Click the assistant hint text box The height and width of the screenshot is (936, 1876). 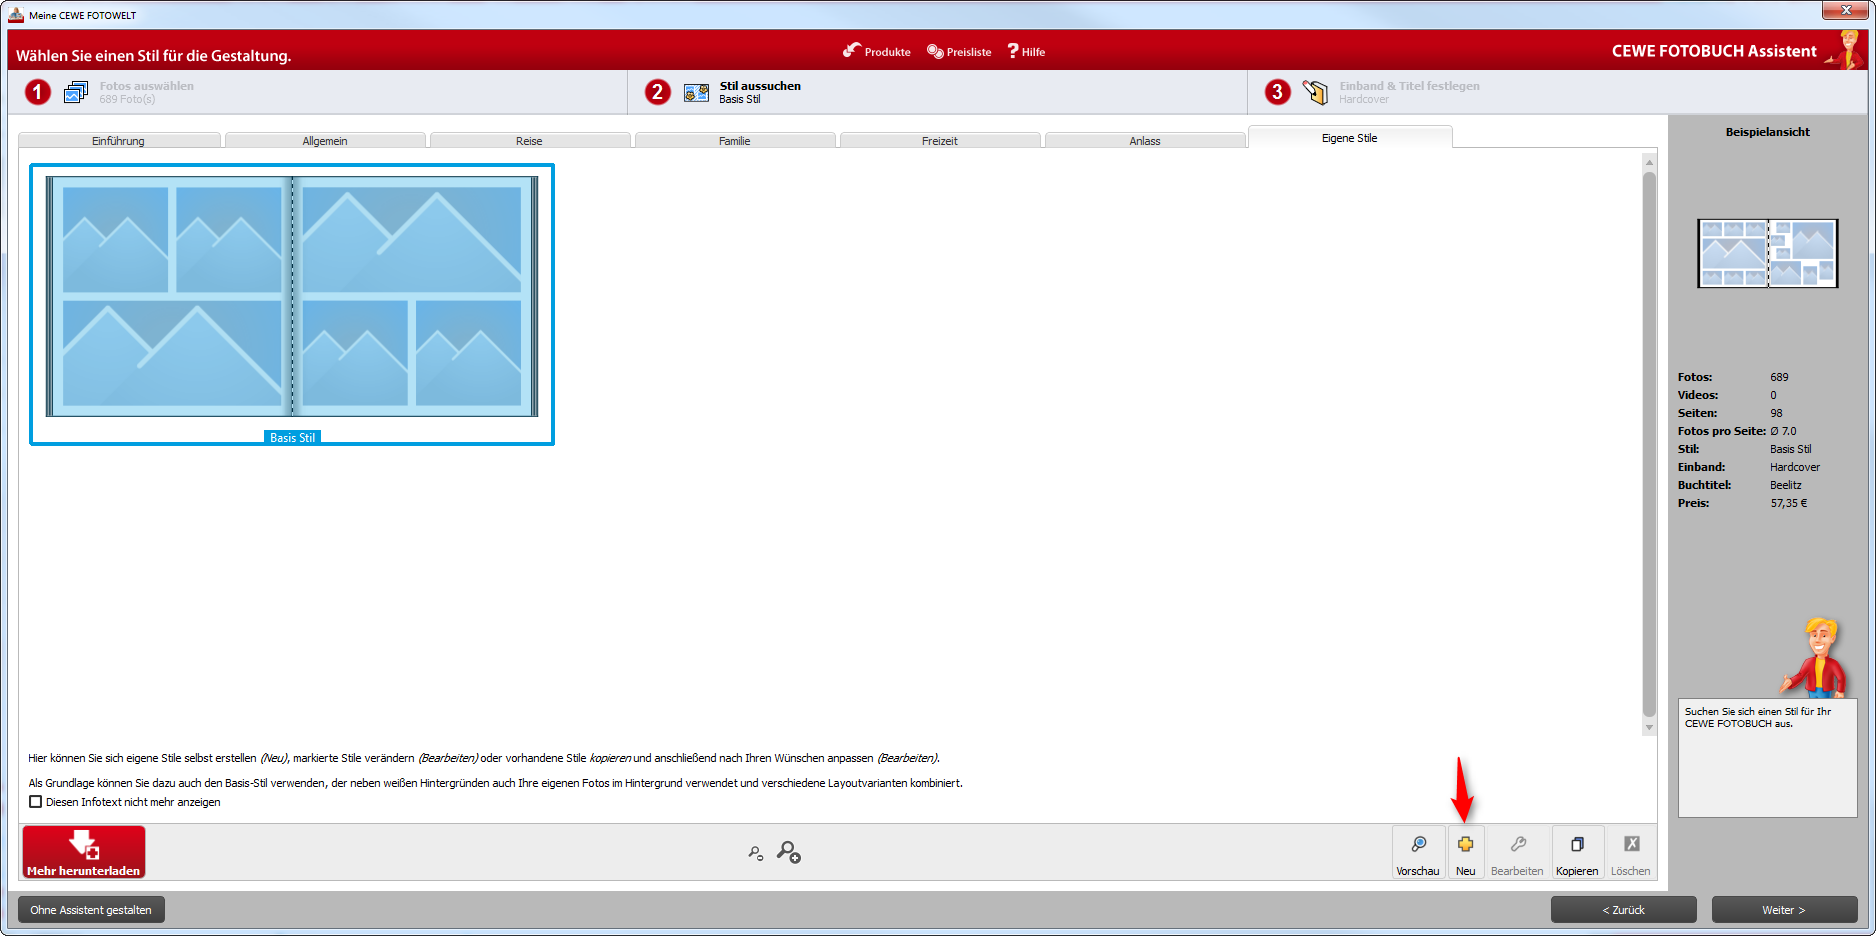point(1768,757)
